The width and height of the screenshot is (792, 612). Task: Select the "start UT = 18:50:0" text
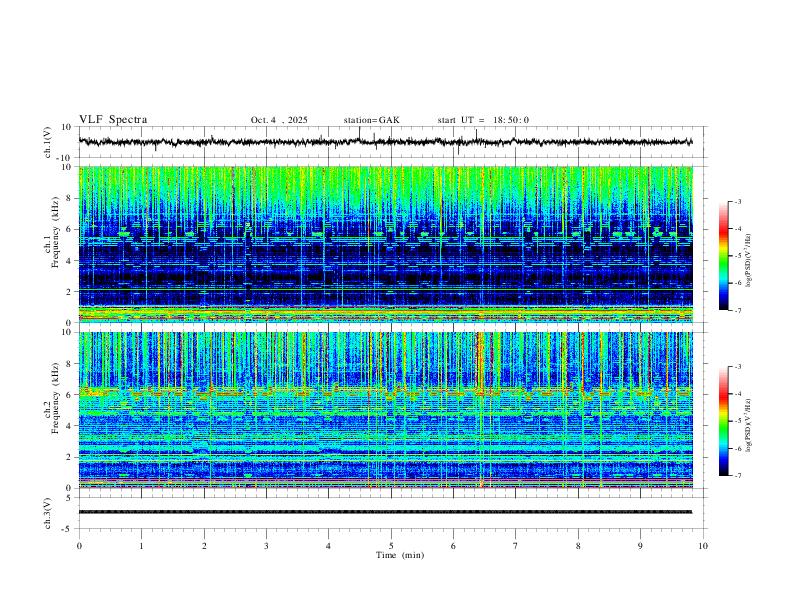483,120
